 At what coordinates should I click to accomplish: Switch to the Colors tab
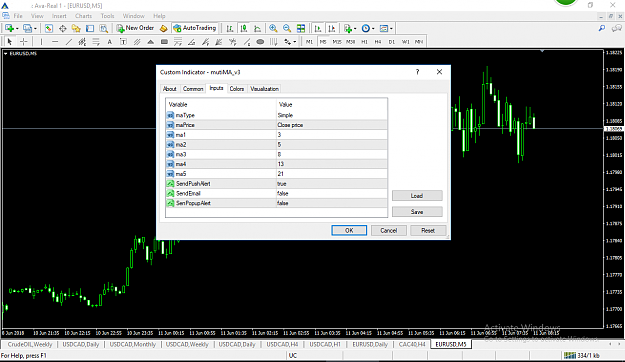(237, 89)
